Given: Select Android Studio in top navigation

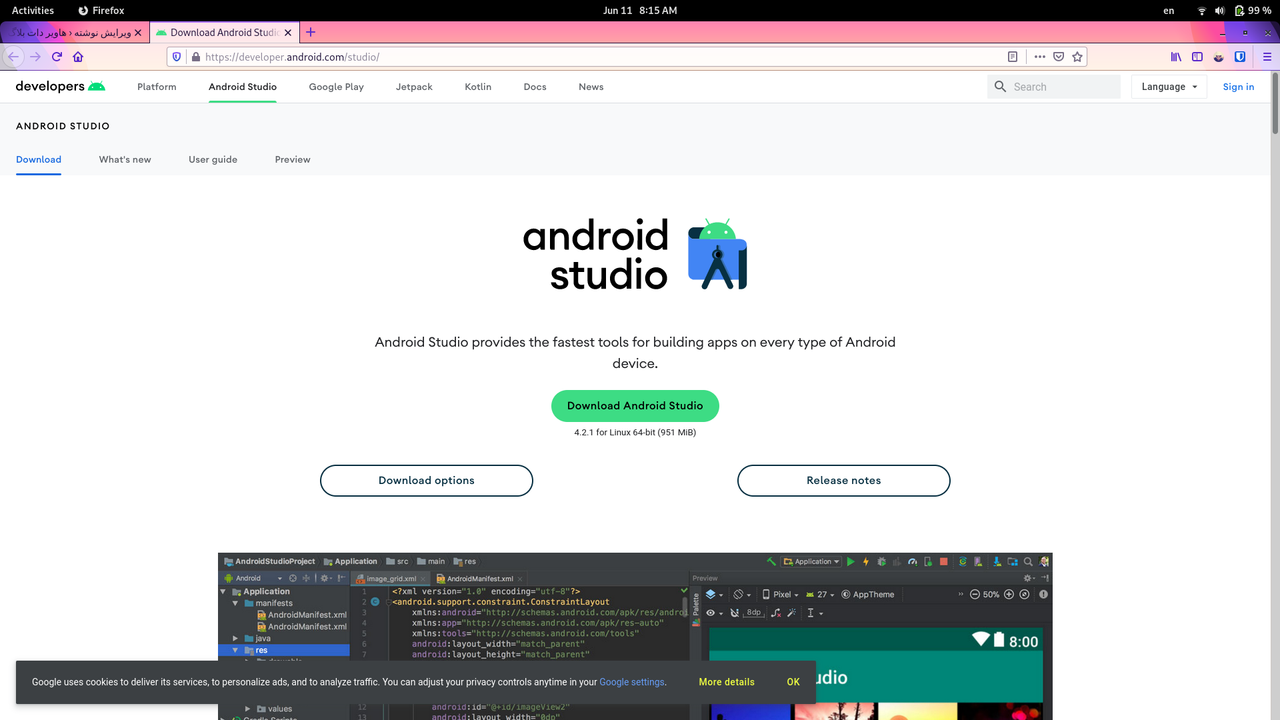Looking at the screenshot, I should tap(243, 87).
